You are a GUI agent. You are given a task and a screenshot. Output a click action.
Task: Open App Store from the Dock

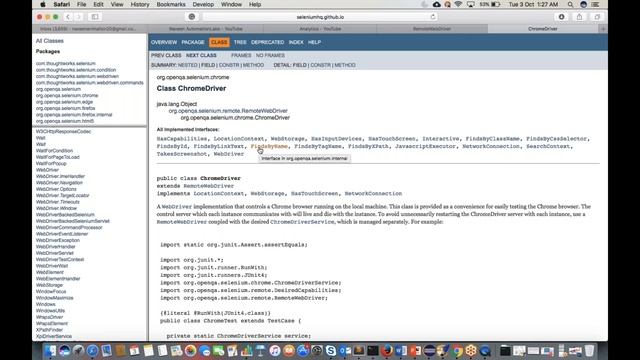coord(303,351)
